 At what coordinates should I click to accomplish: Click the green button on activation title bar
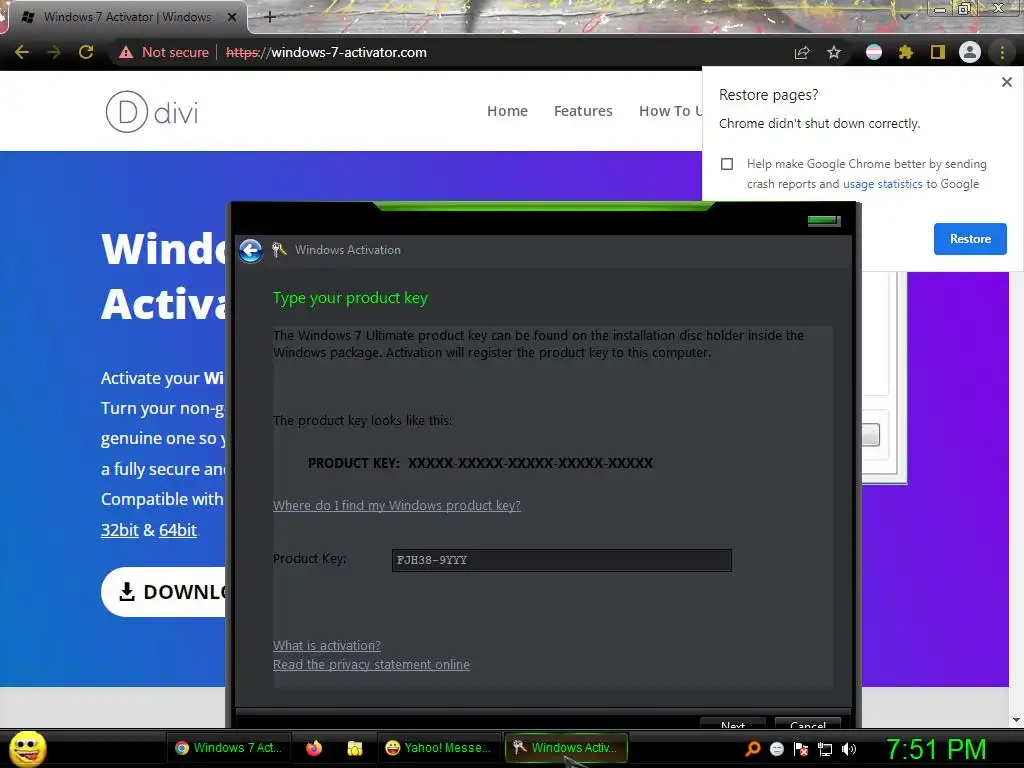click(x=824, y=221)
